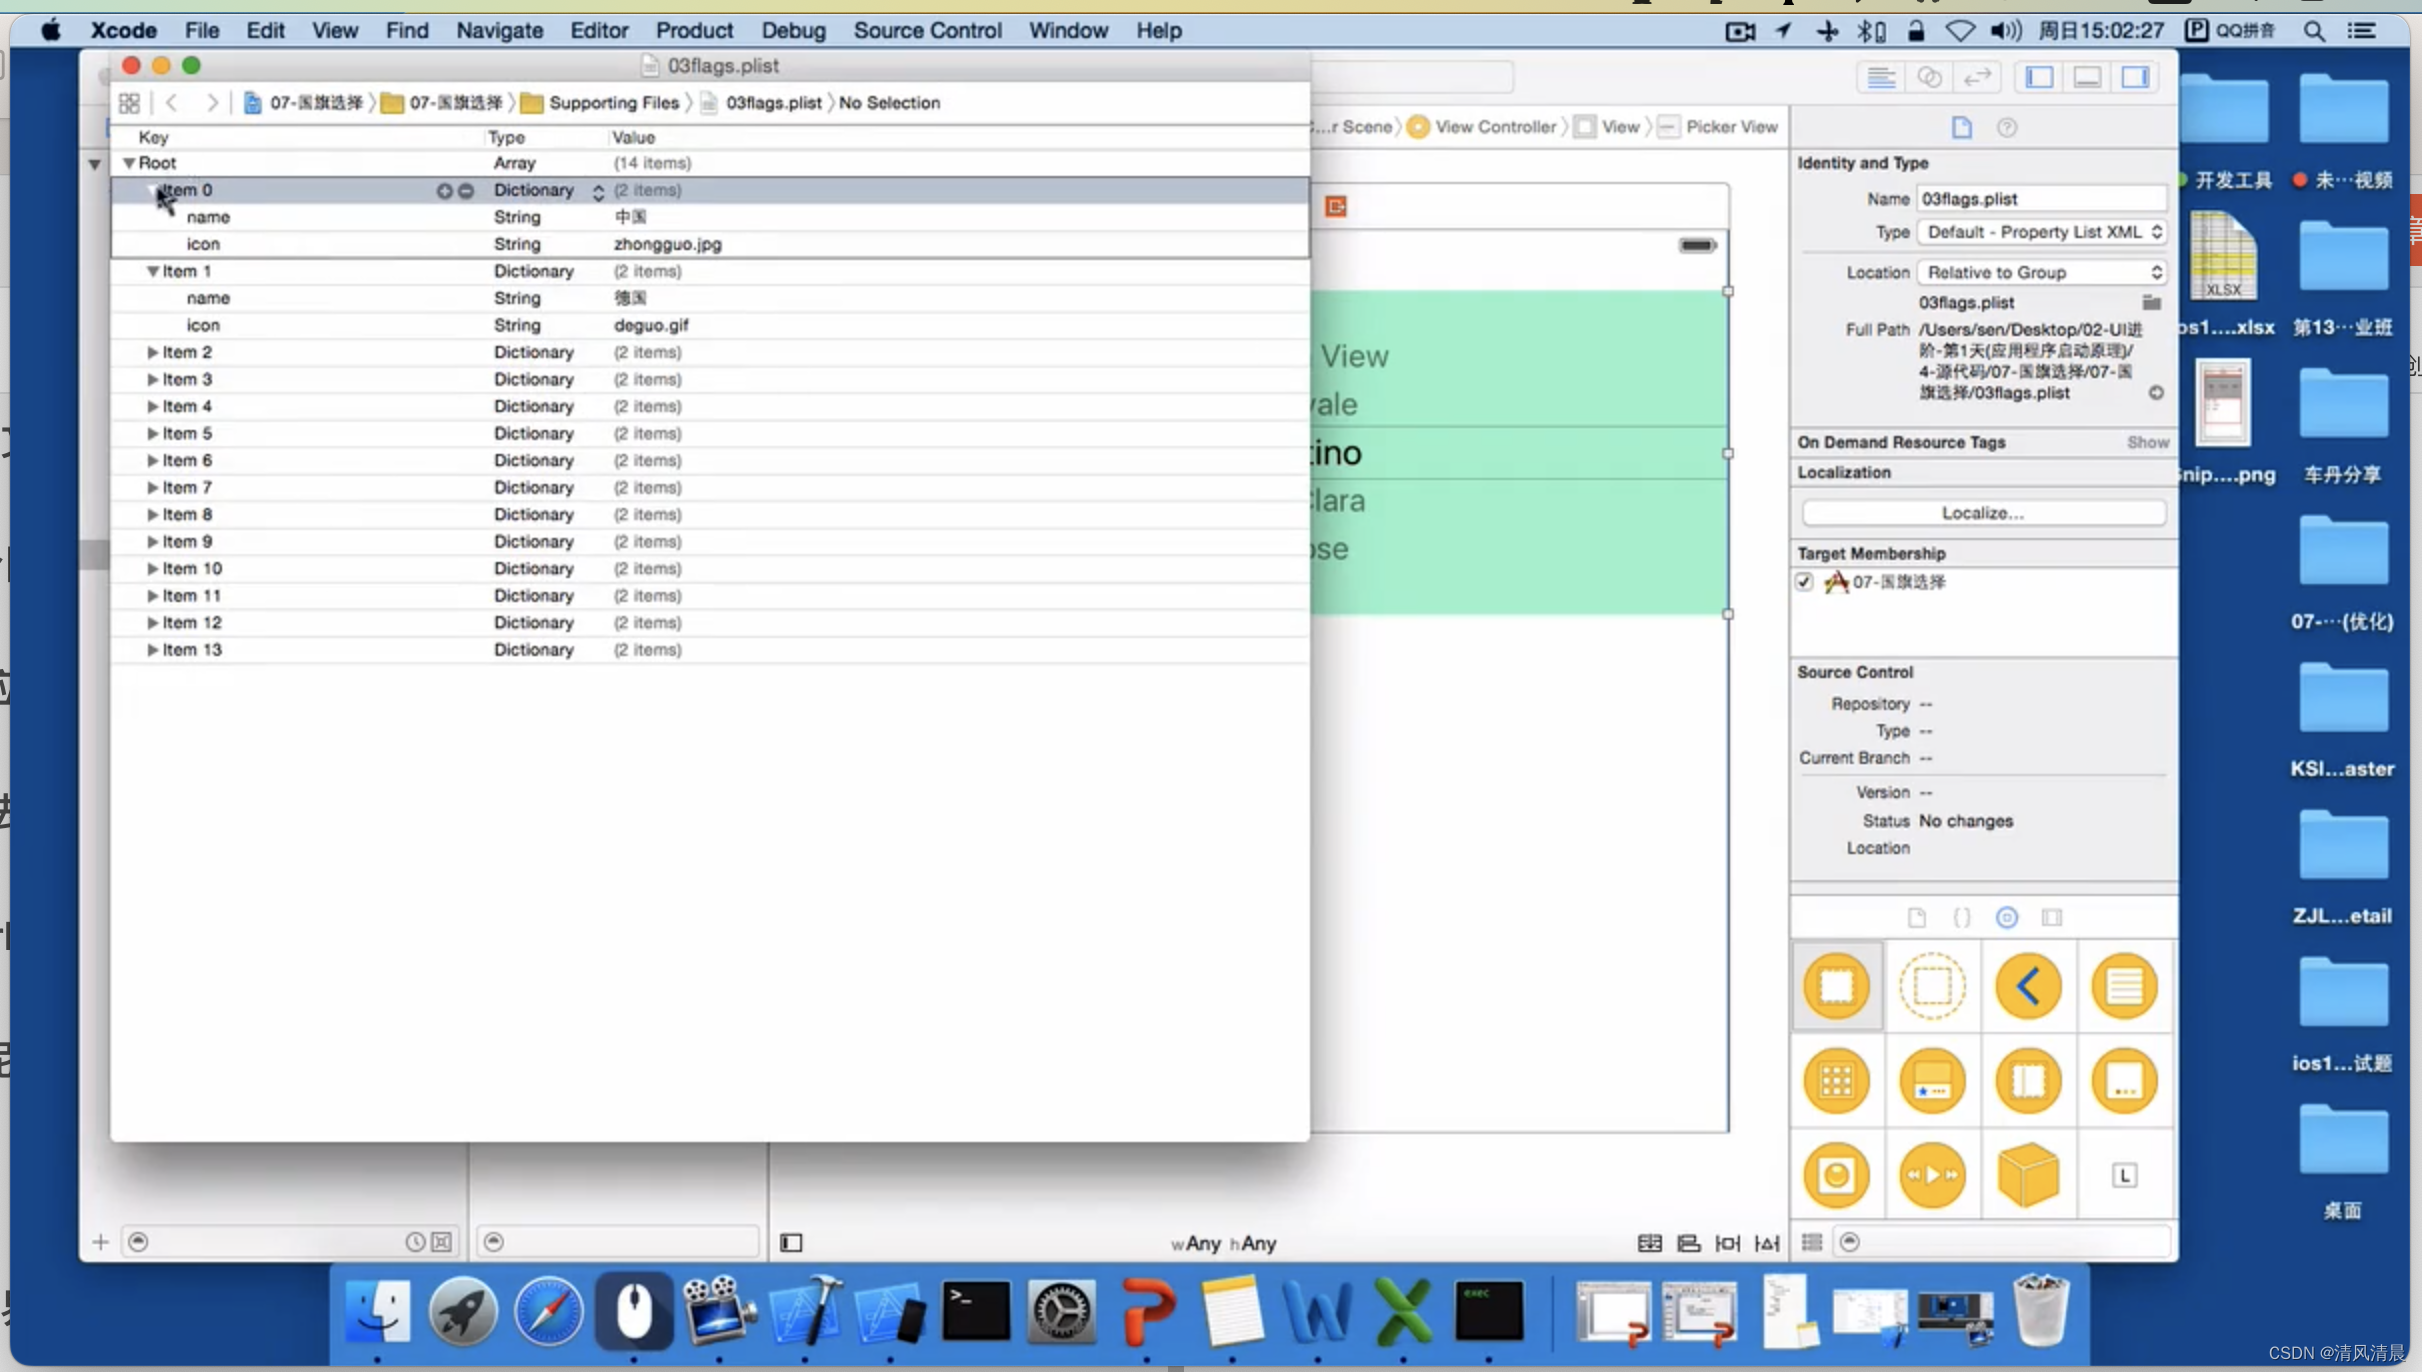Click the Localize button in Identity panel
2422x1372 pixels.
(x=1981, y=512)
